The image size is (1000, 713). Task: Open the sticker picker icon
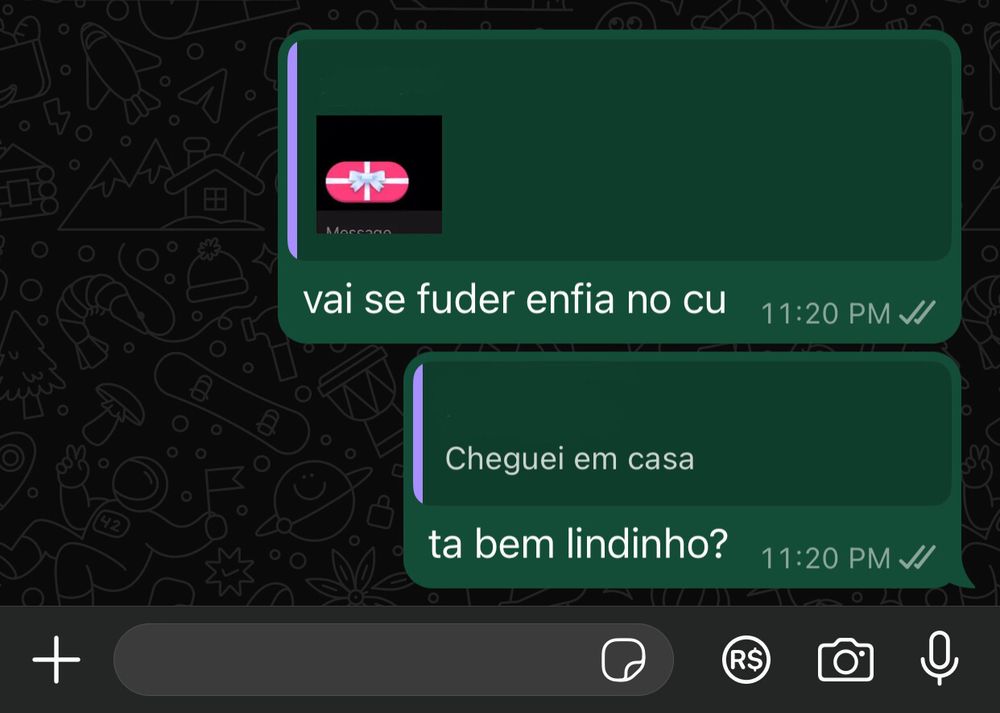pyautogui.click(x=623, y=659)
